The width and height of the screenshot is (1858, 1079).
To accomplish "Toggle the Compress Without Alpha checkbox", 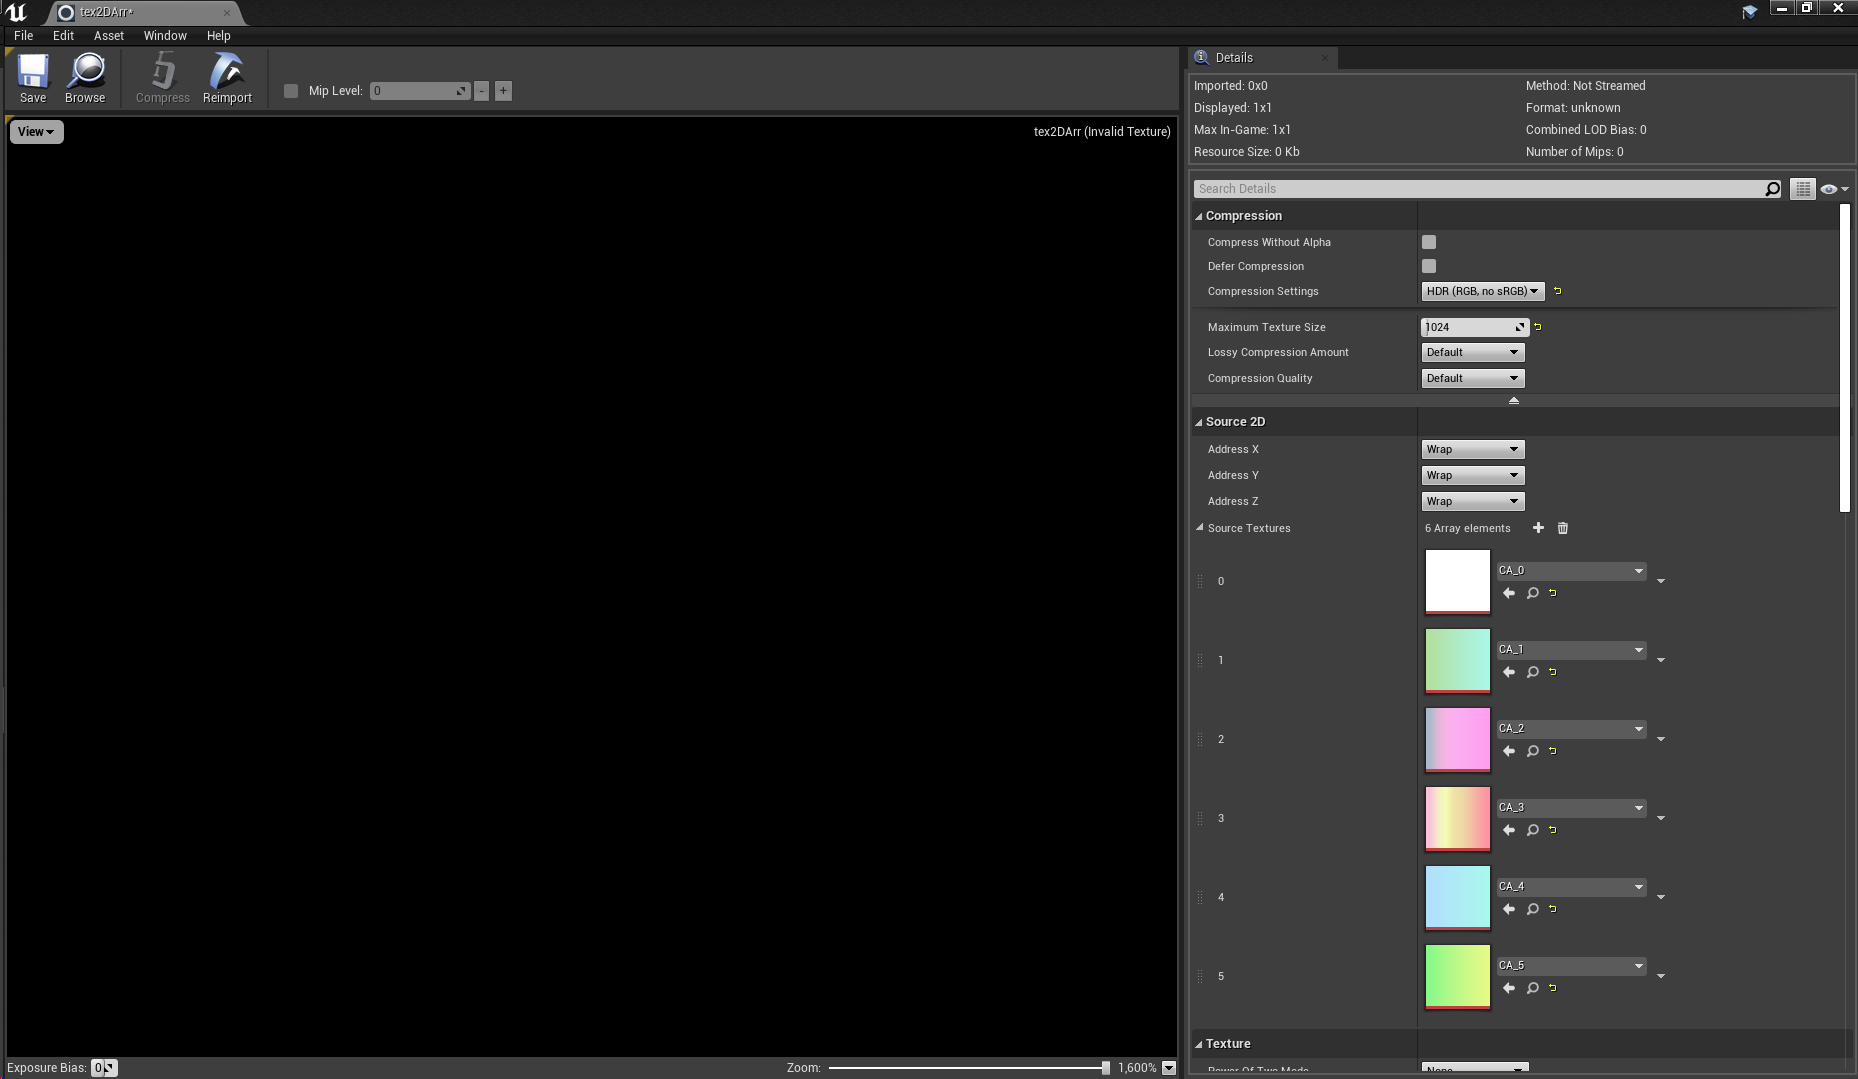I will (1428, 241).
